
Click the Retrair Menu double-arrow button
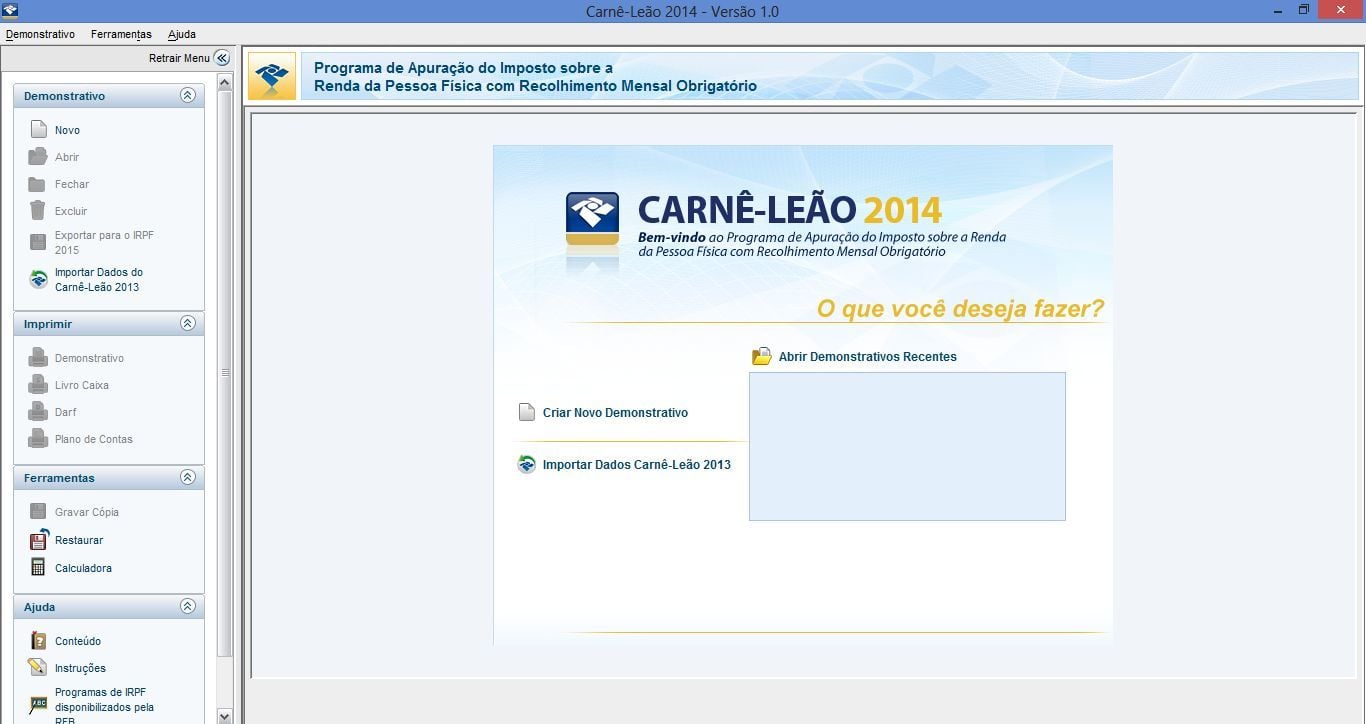click(x=222, y=58)
